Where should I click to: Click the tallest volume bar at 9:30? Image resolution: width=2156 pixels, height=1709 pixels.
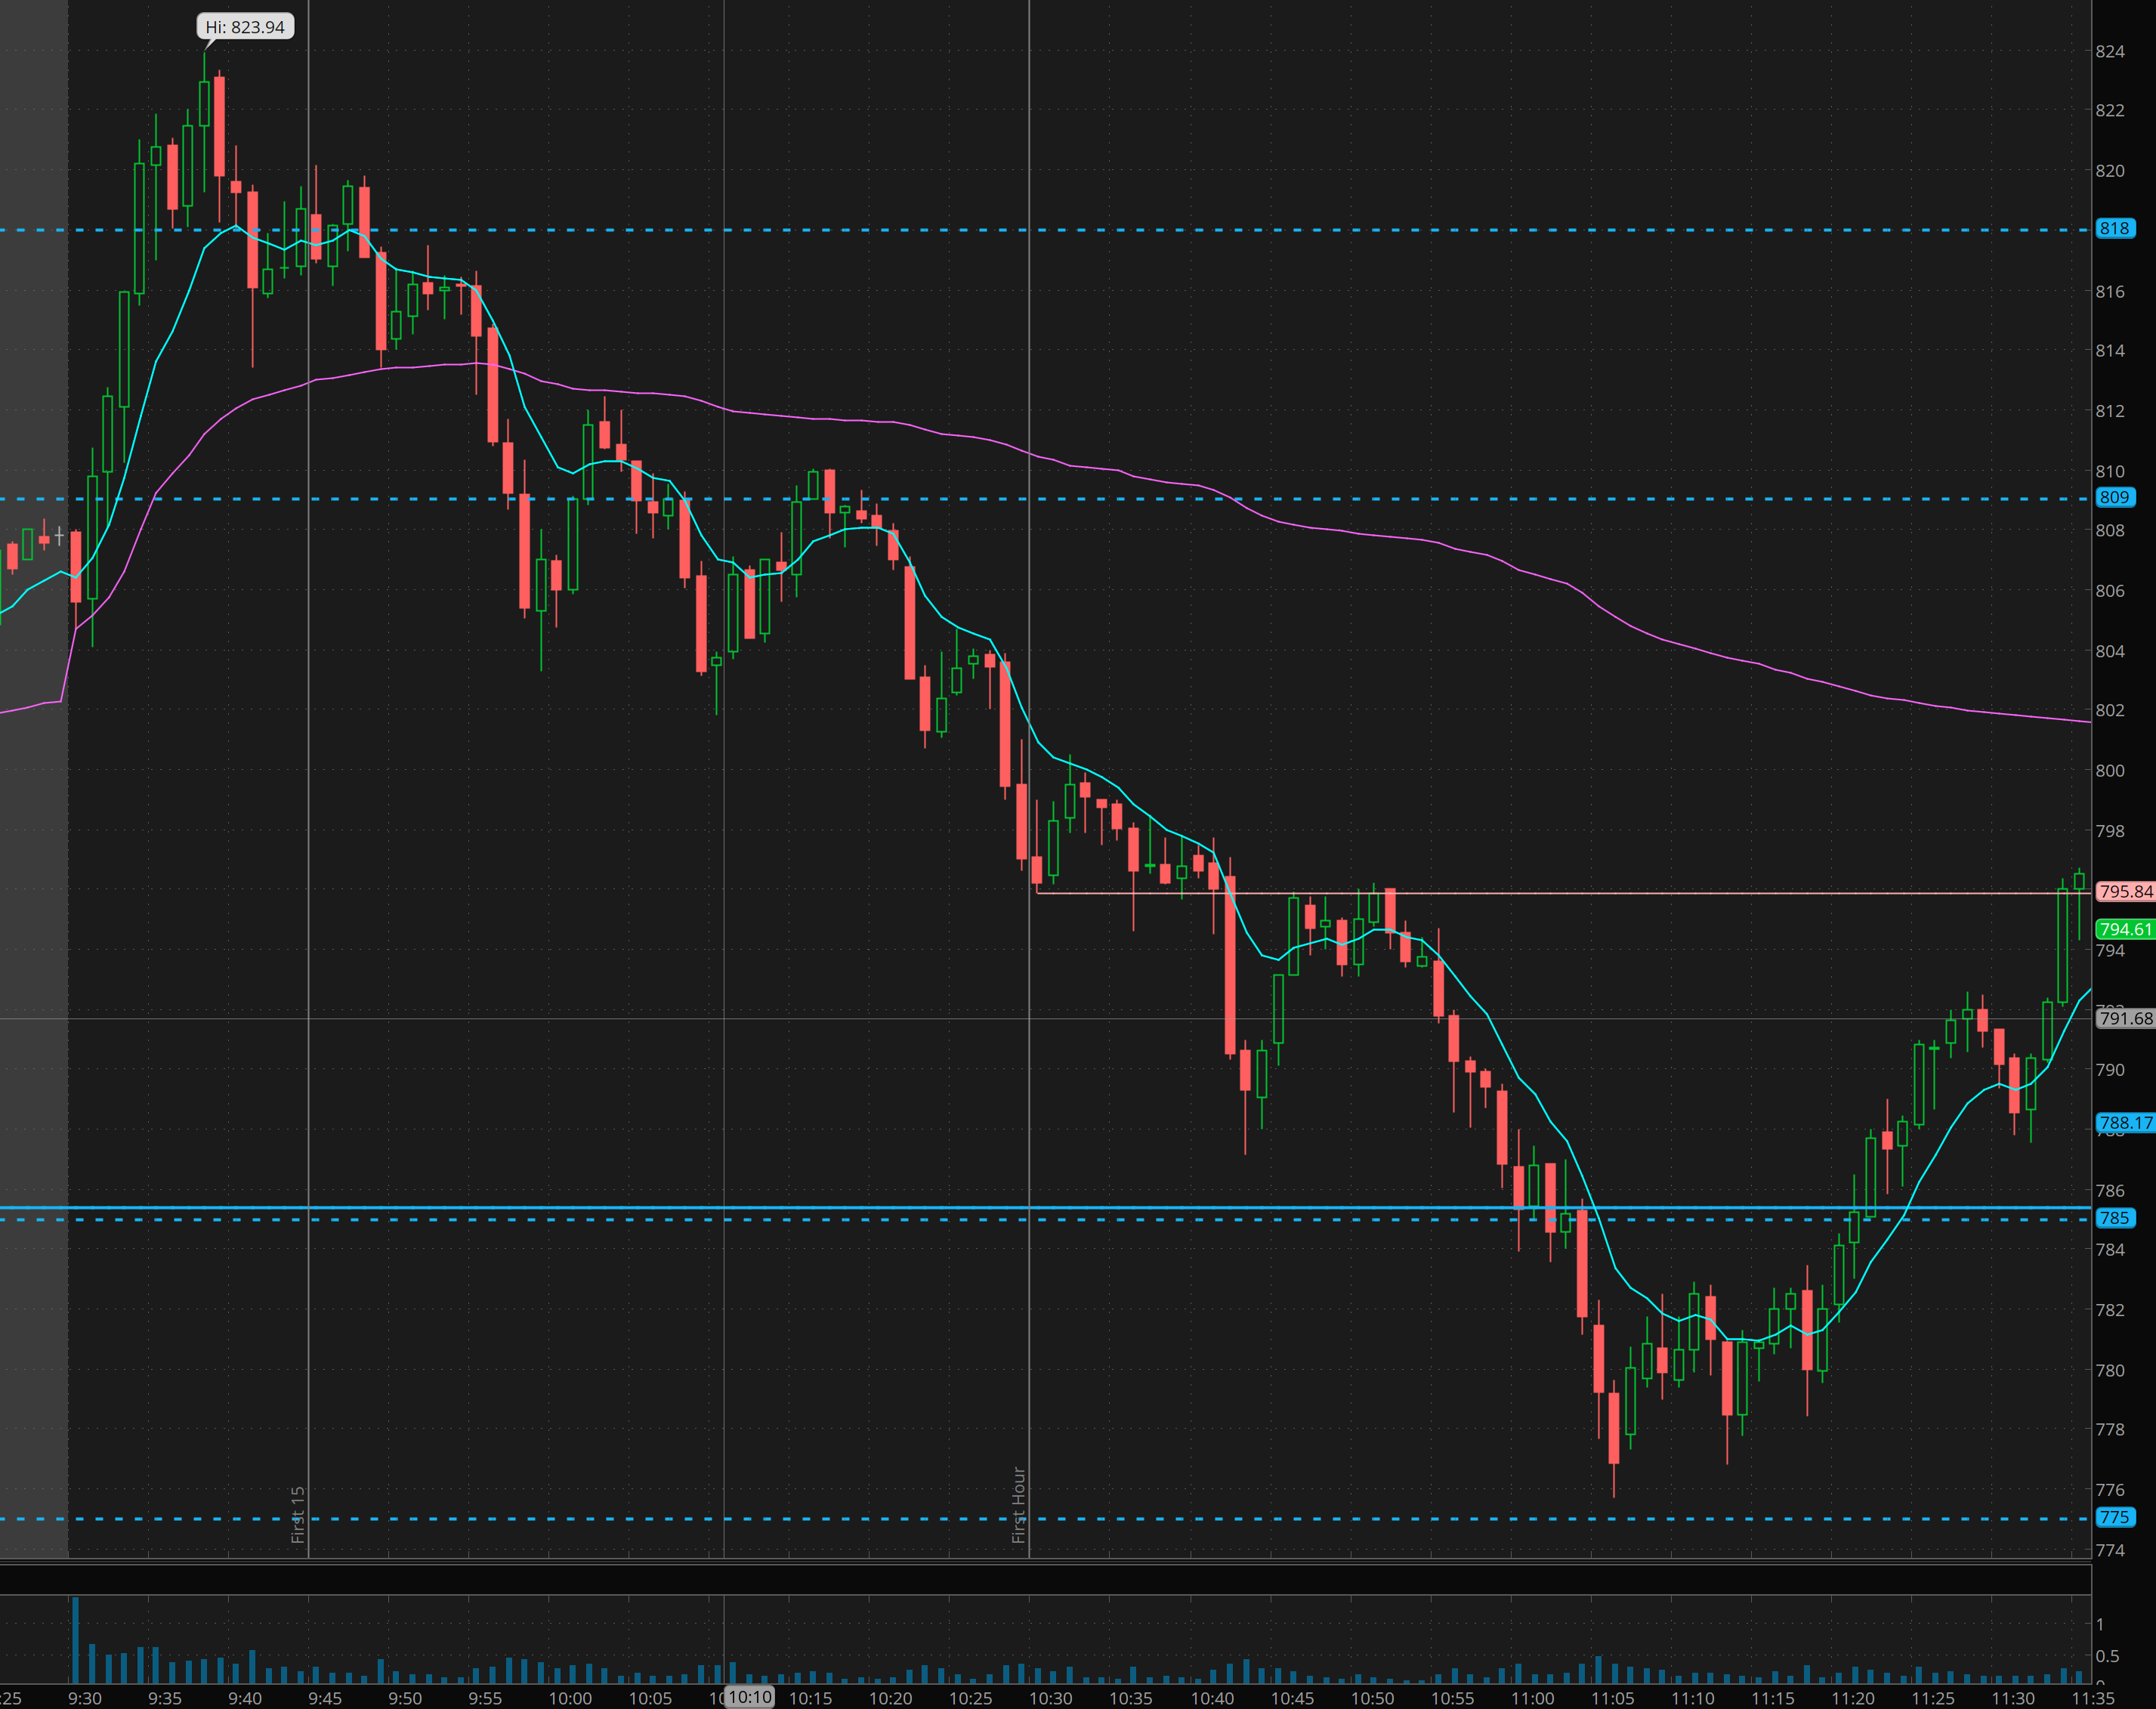75,1640
